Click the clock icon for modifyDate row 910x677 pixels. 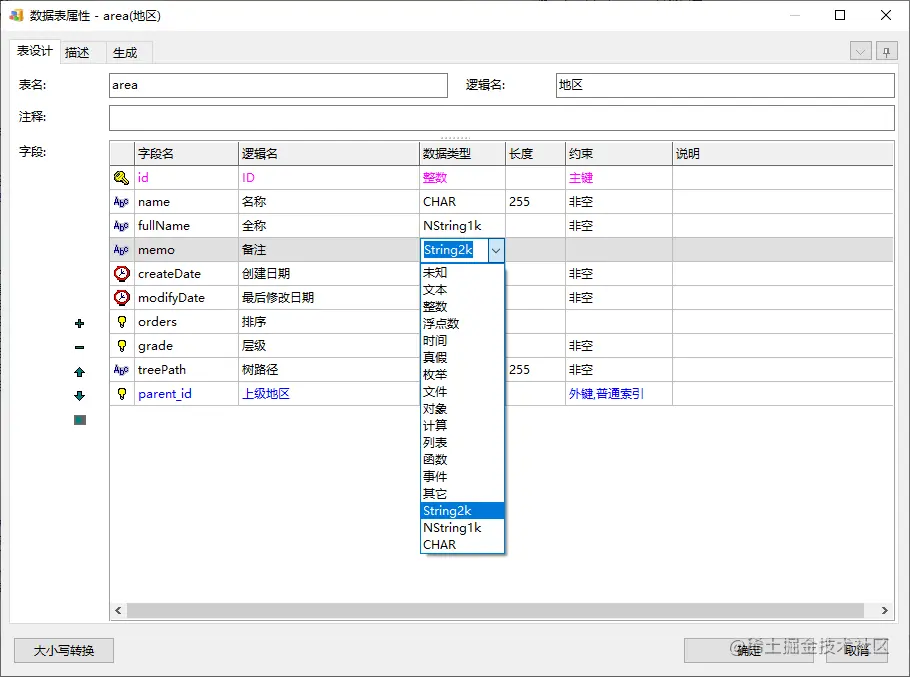pos(121,298)
